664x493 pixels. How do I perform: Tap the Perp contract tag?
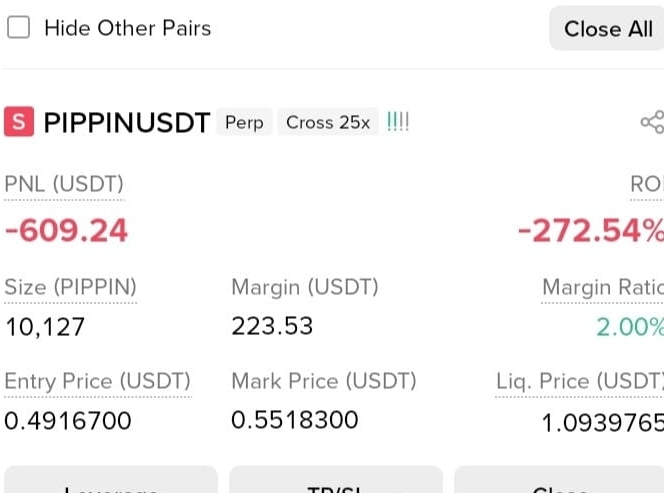point(244,122)
